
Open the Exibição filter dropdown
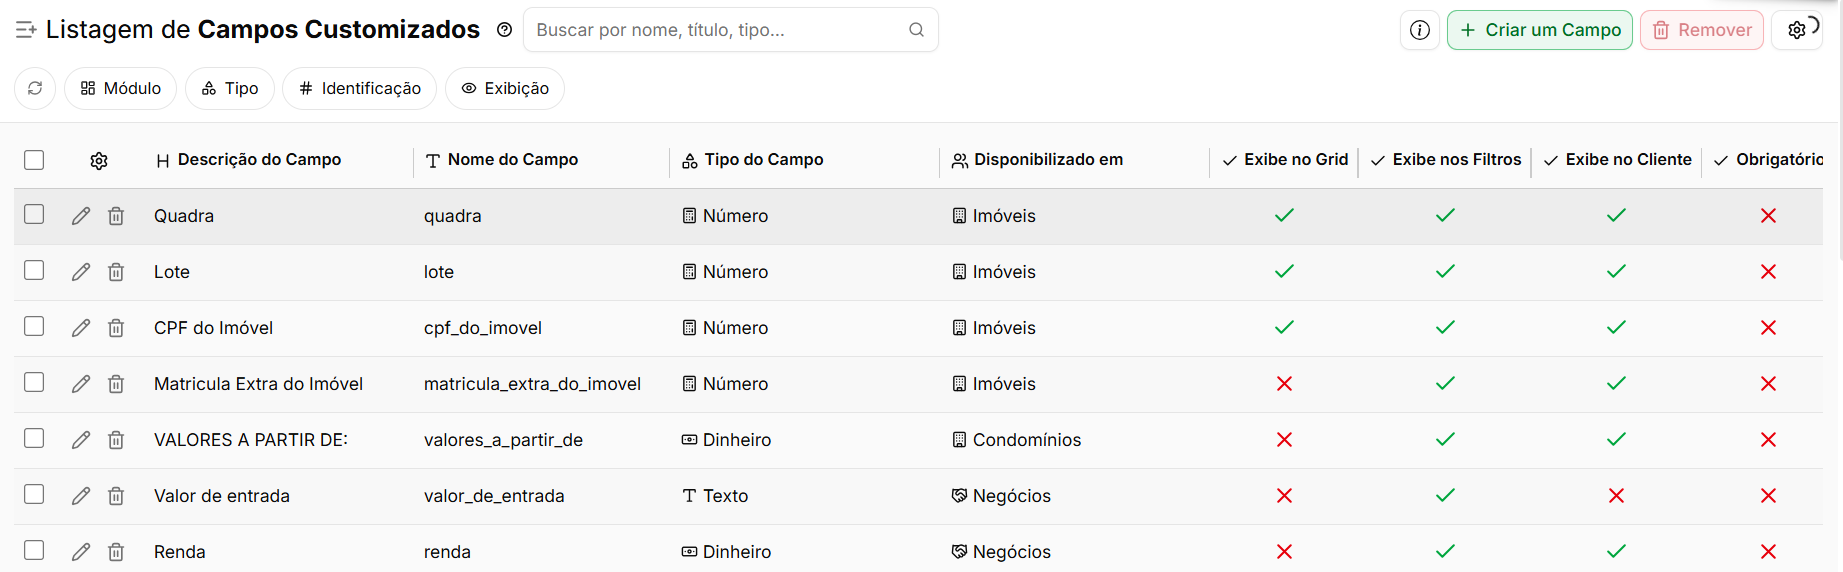click(x=505, y=88)
